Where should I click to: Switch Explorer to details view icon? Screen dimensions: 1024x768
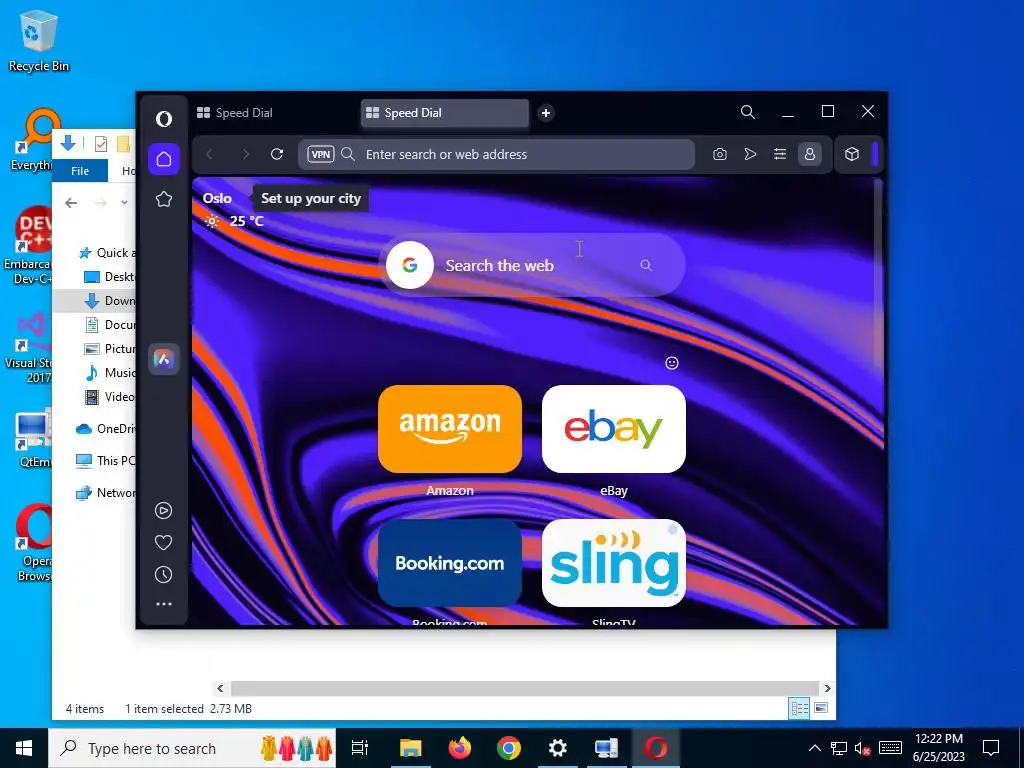(x=799, y=709)
